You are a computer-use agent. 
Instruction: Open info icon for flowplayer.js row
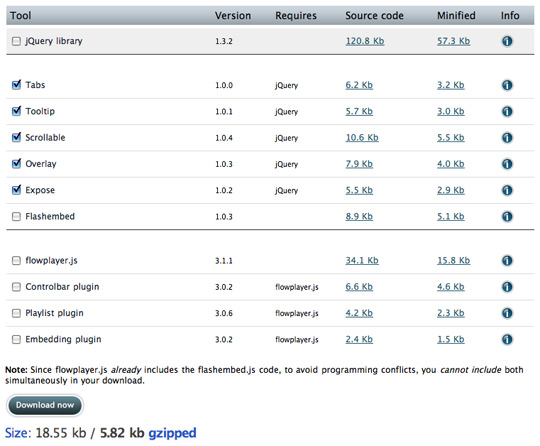click(507, 261)
